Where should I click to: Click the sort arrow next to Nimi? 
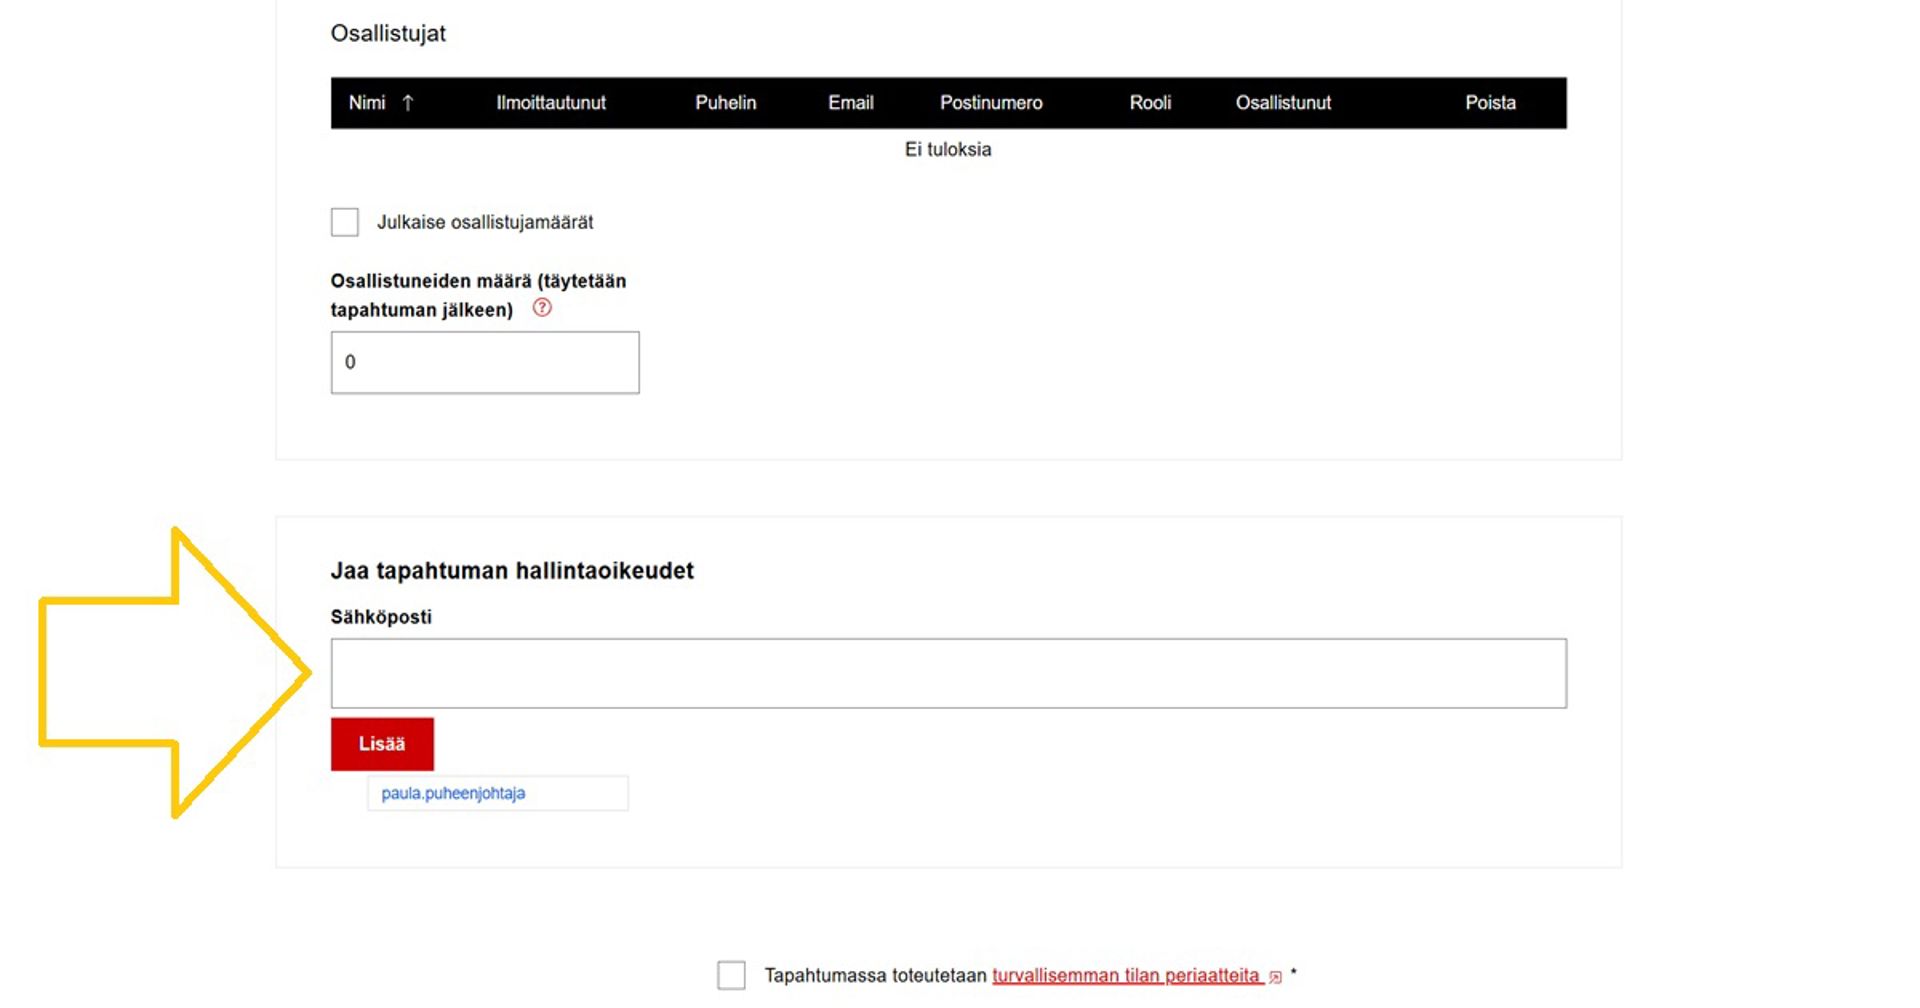click(408, 103)
